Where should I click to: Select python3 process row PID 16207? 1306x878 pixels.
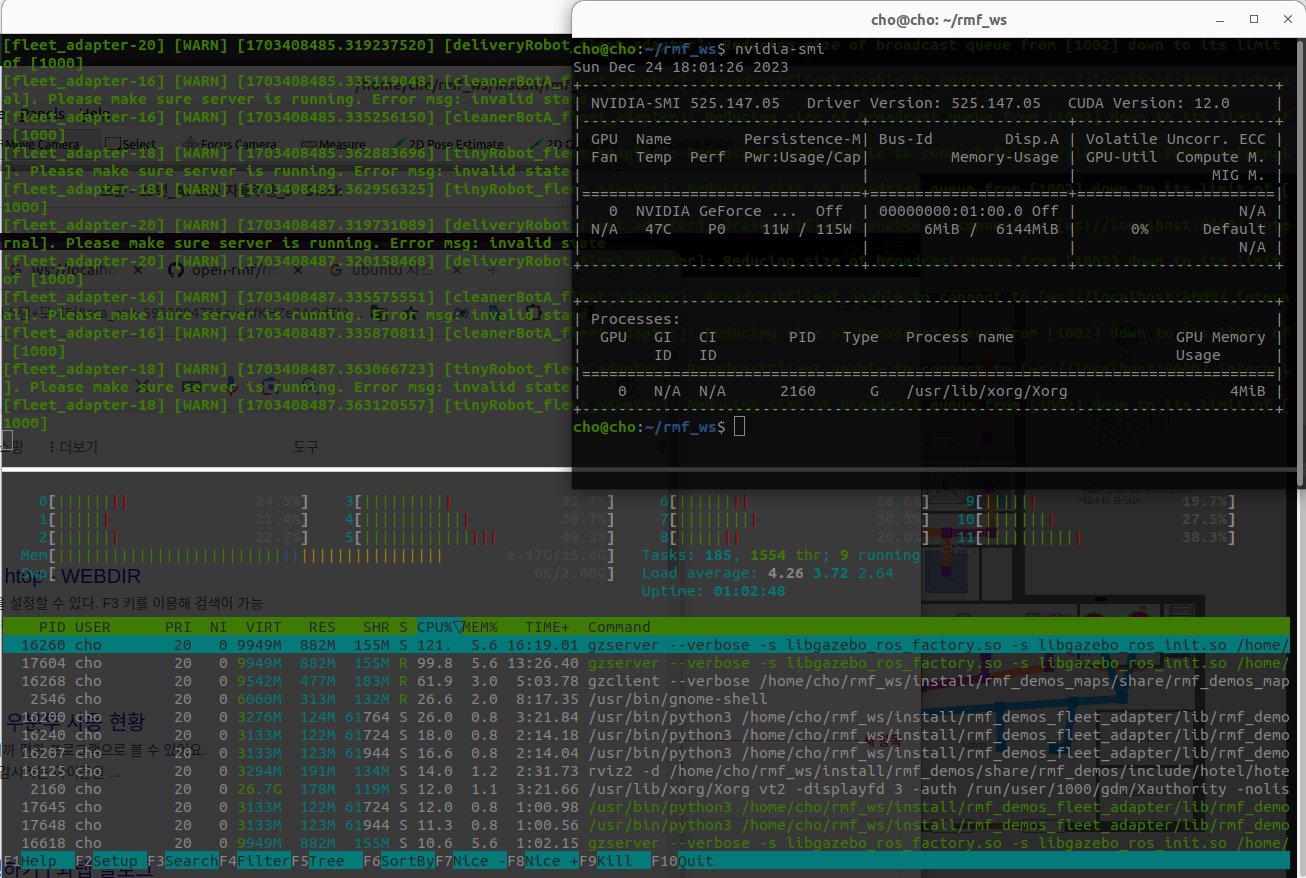(x=646, y=753)
